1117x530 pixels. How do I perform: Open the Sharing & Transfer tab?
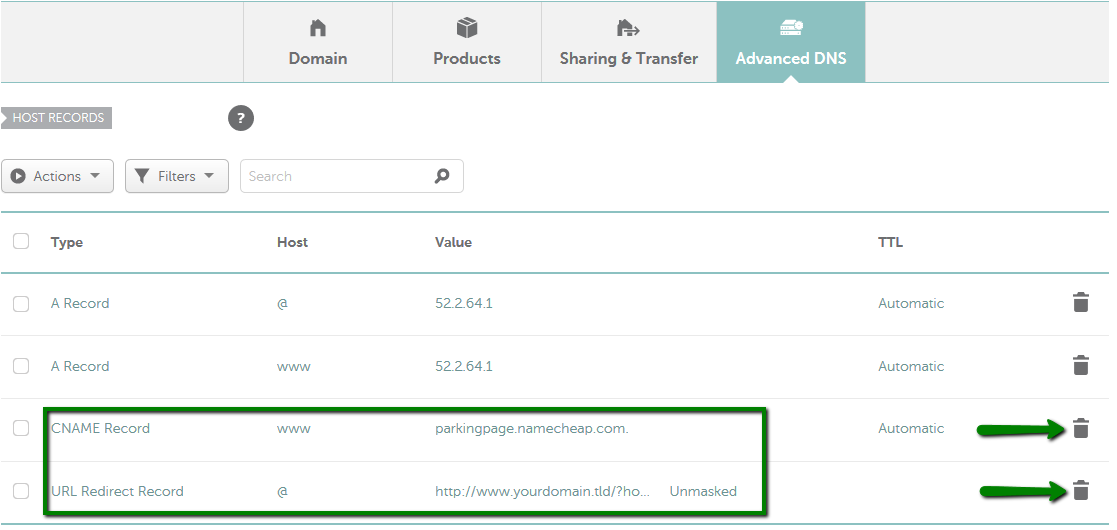(x=629, y=42)
